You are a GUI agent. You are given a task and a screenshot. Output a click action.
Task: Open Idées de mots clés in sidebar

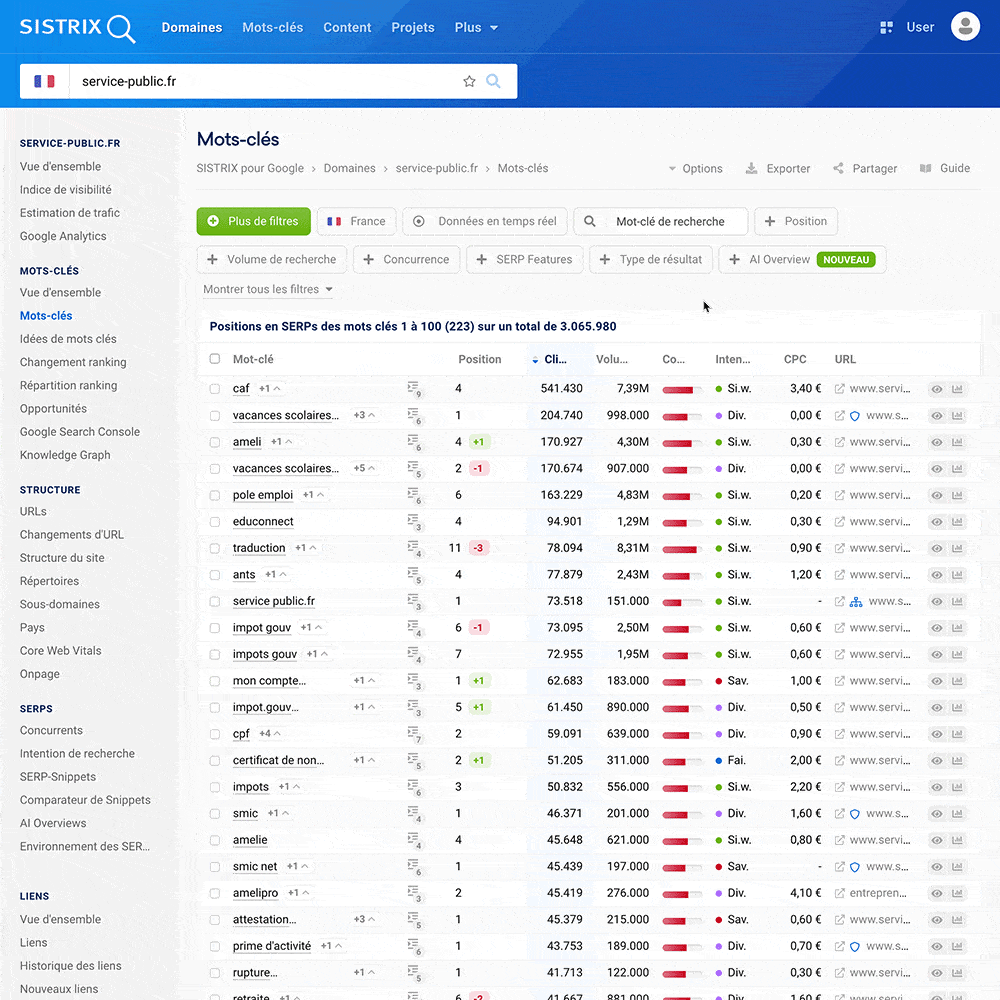click(68, 339)
